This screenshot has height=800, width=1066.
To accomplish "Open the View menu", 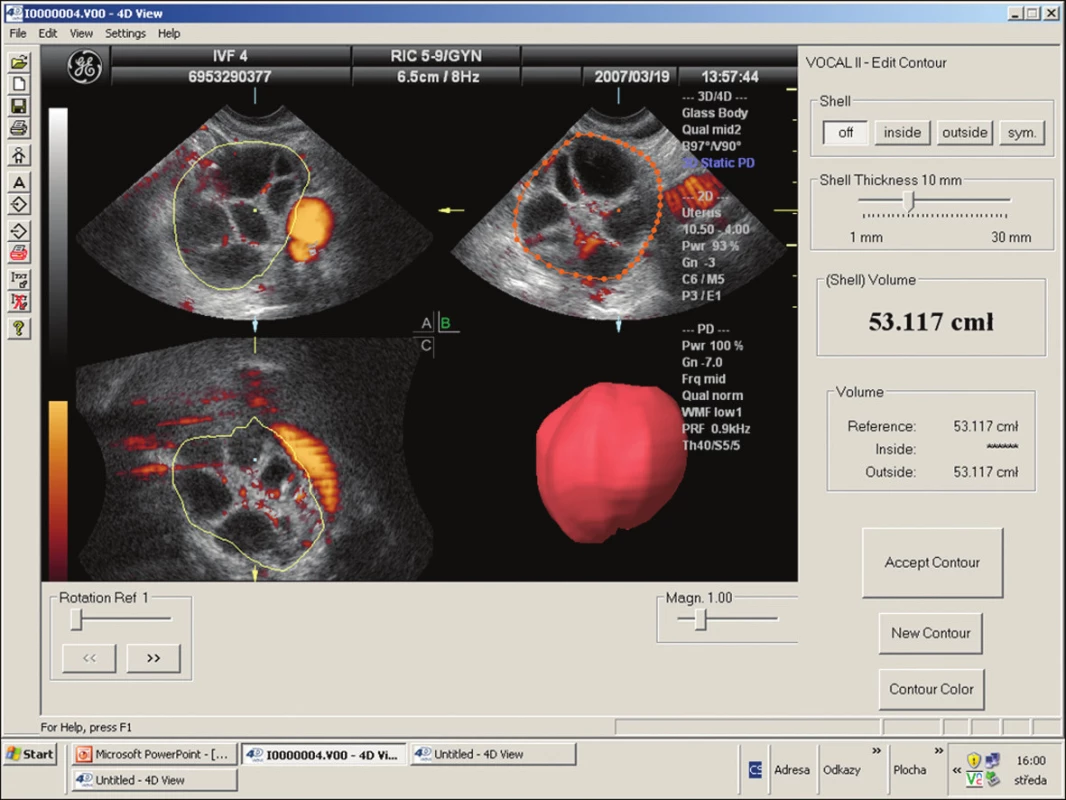I will [81, 33].
